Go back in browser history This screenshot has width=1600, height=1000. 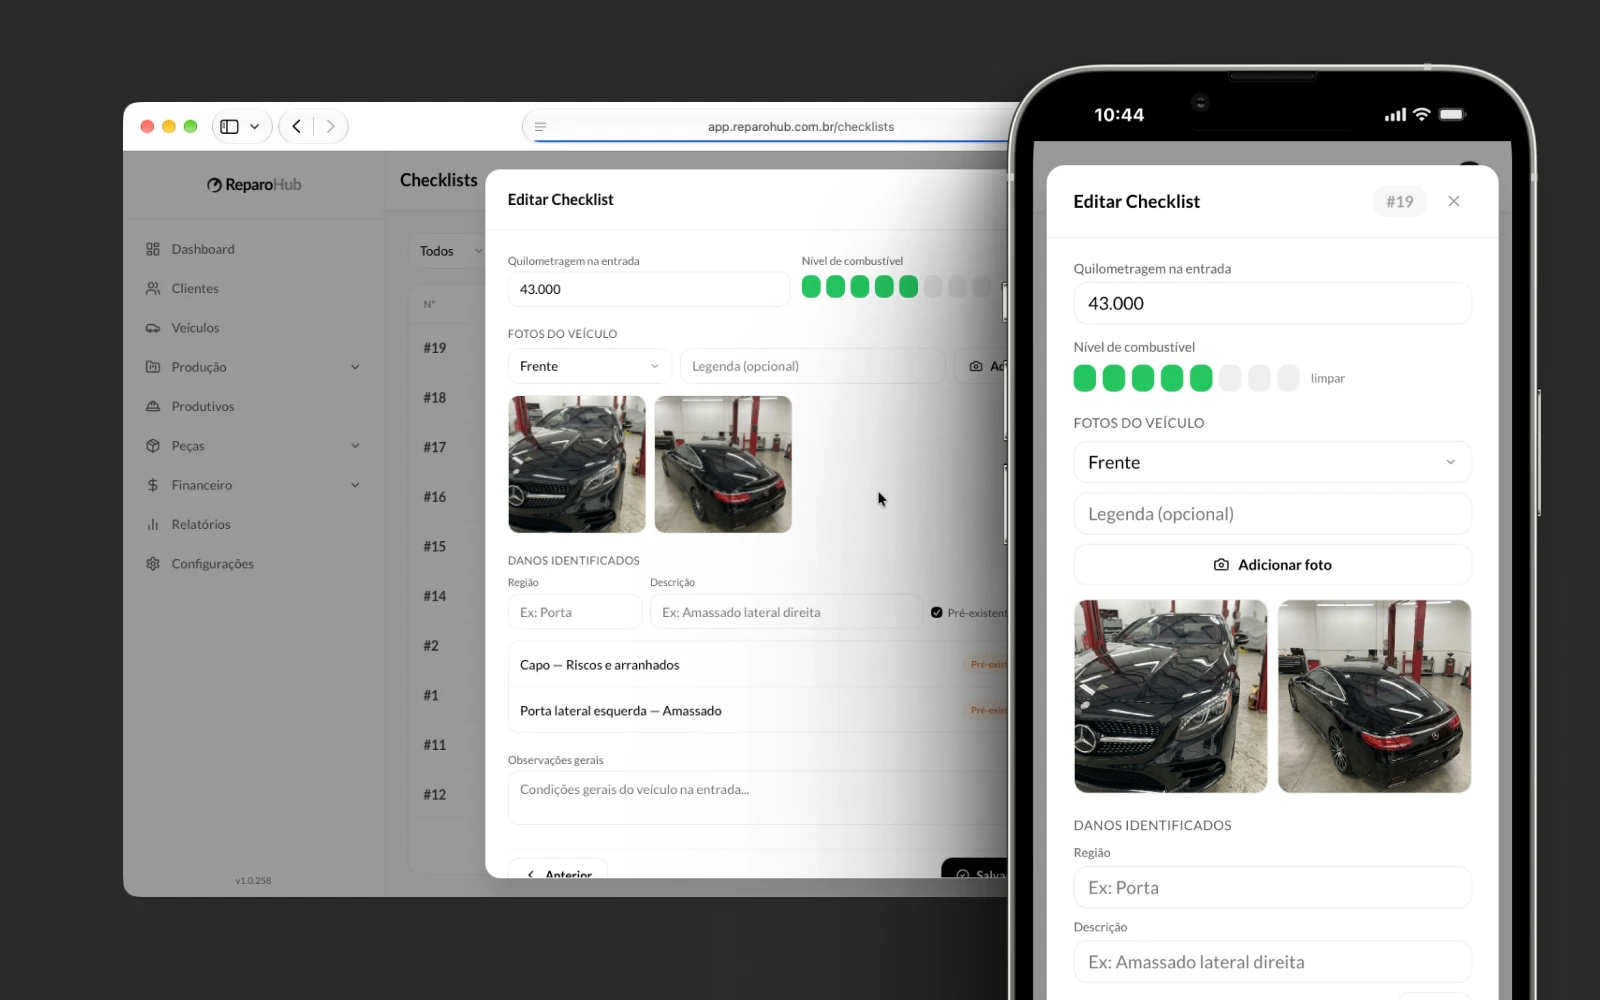tap(296, 127)
